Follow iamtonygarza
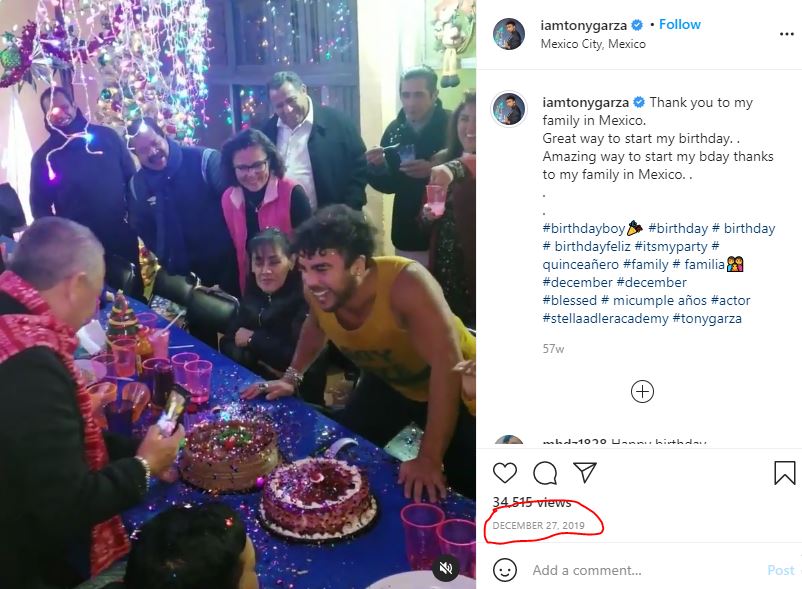802x589 pixels. pyautogui.click(x=680, y=25)
